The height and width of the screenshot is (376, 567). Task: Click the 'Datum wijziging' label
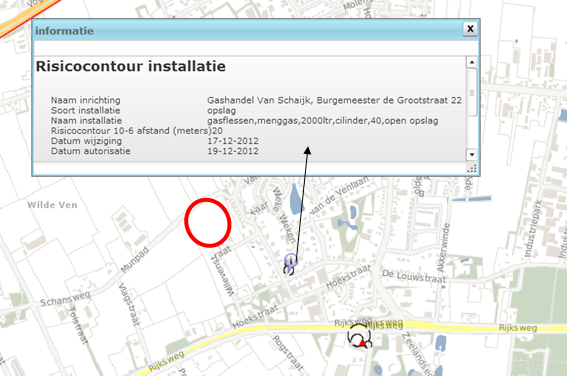(x=86, y=141)
